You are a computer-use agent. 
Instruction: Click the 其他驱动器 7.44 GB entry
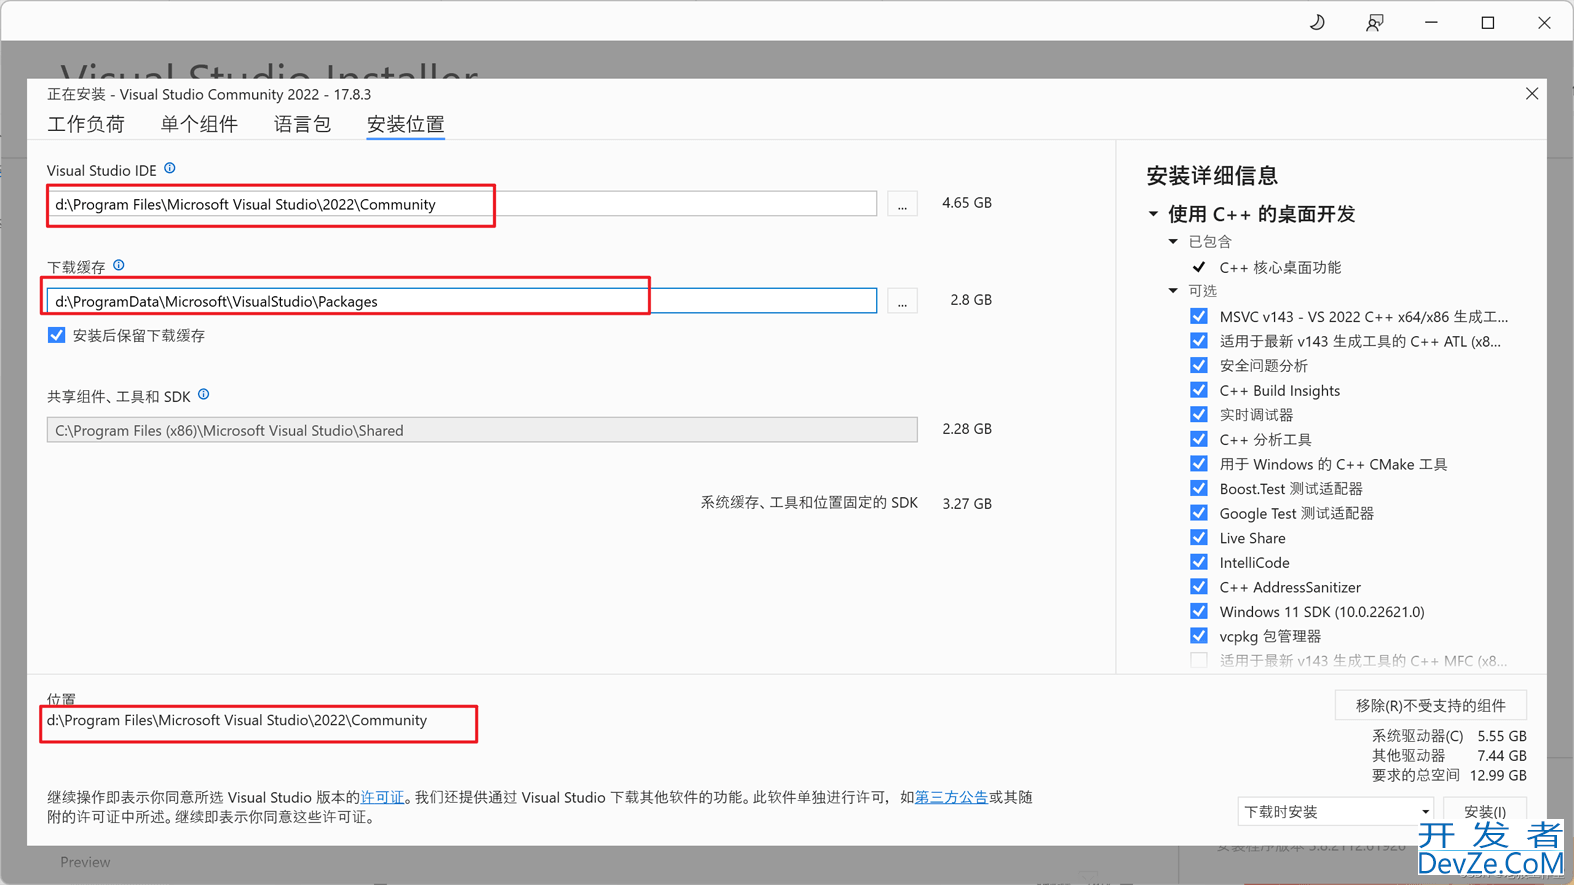click(x=1449, y=755)
